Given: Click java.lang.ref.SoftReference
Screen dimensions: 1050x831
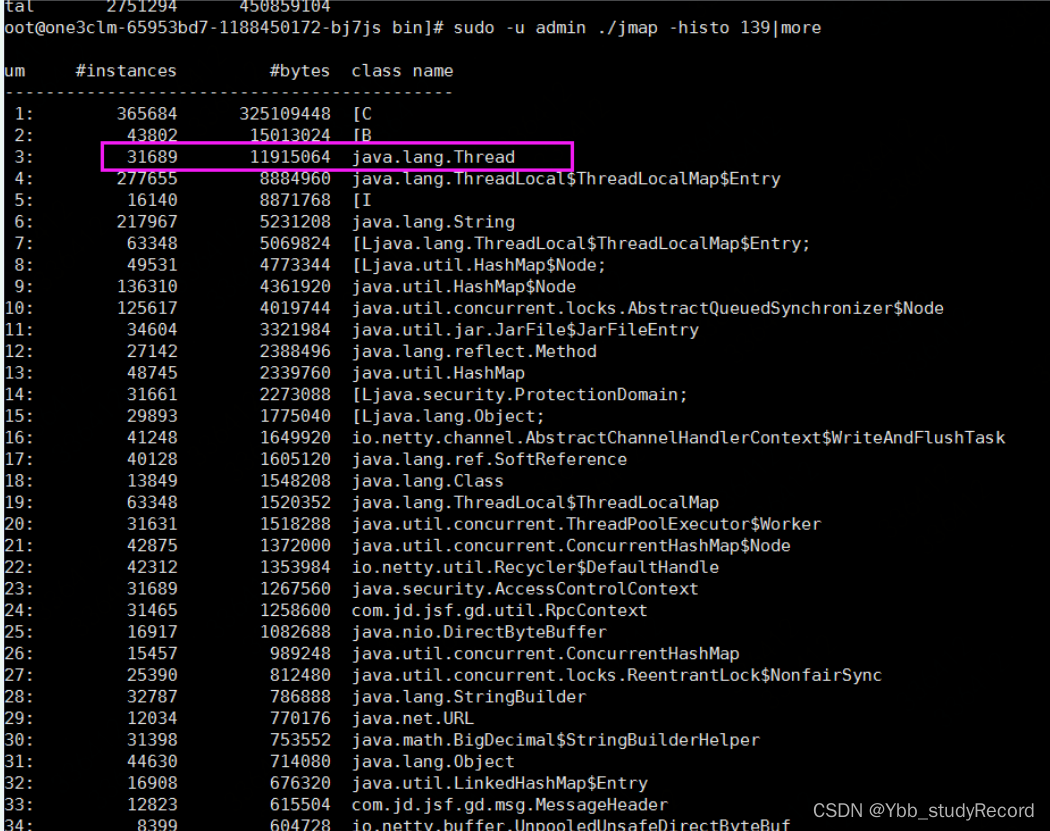Looking at the screenshot, I should pos(490,459).
